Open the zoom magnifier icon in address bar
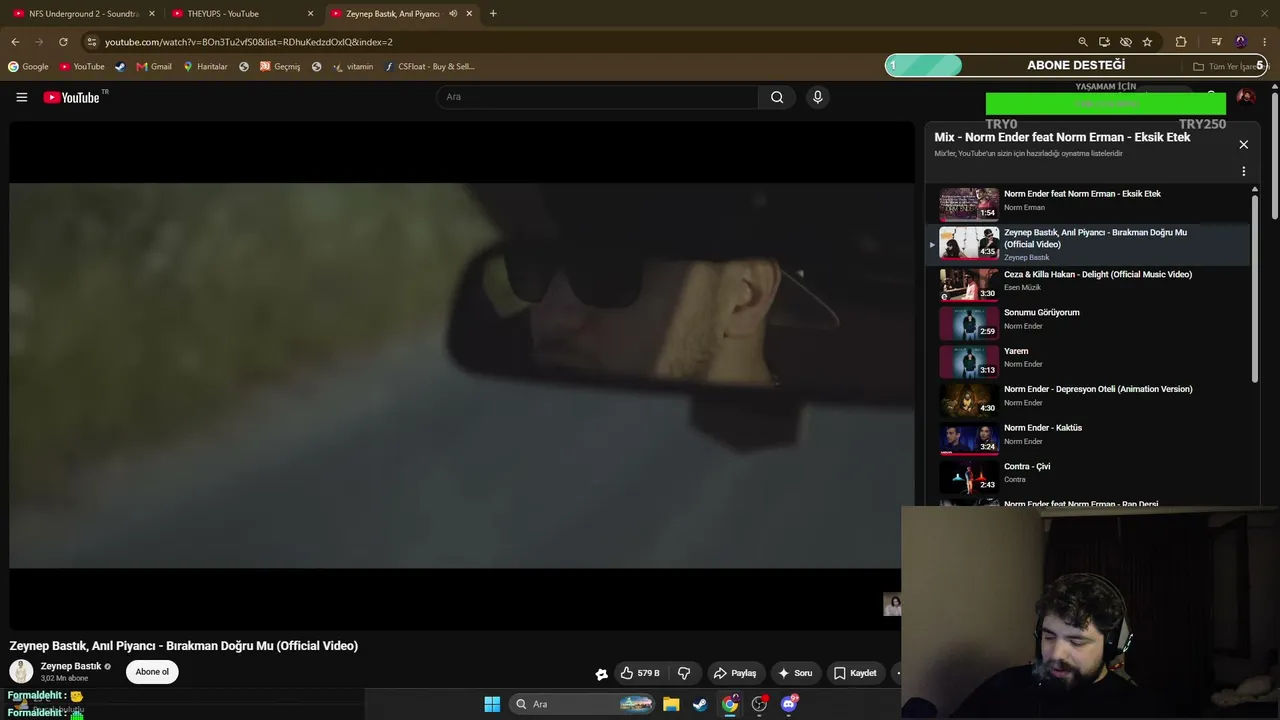This screenshot has width=1280, height=720. click(1083, 42)
